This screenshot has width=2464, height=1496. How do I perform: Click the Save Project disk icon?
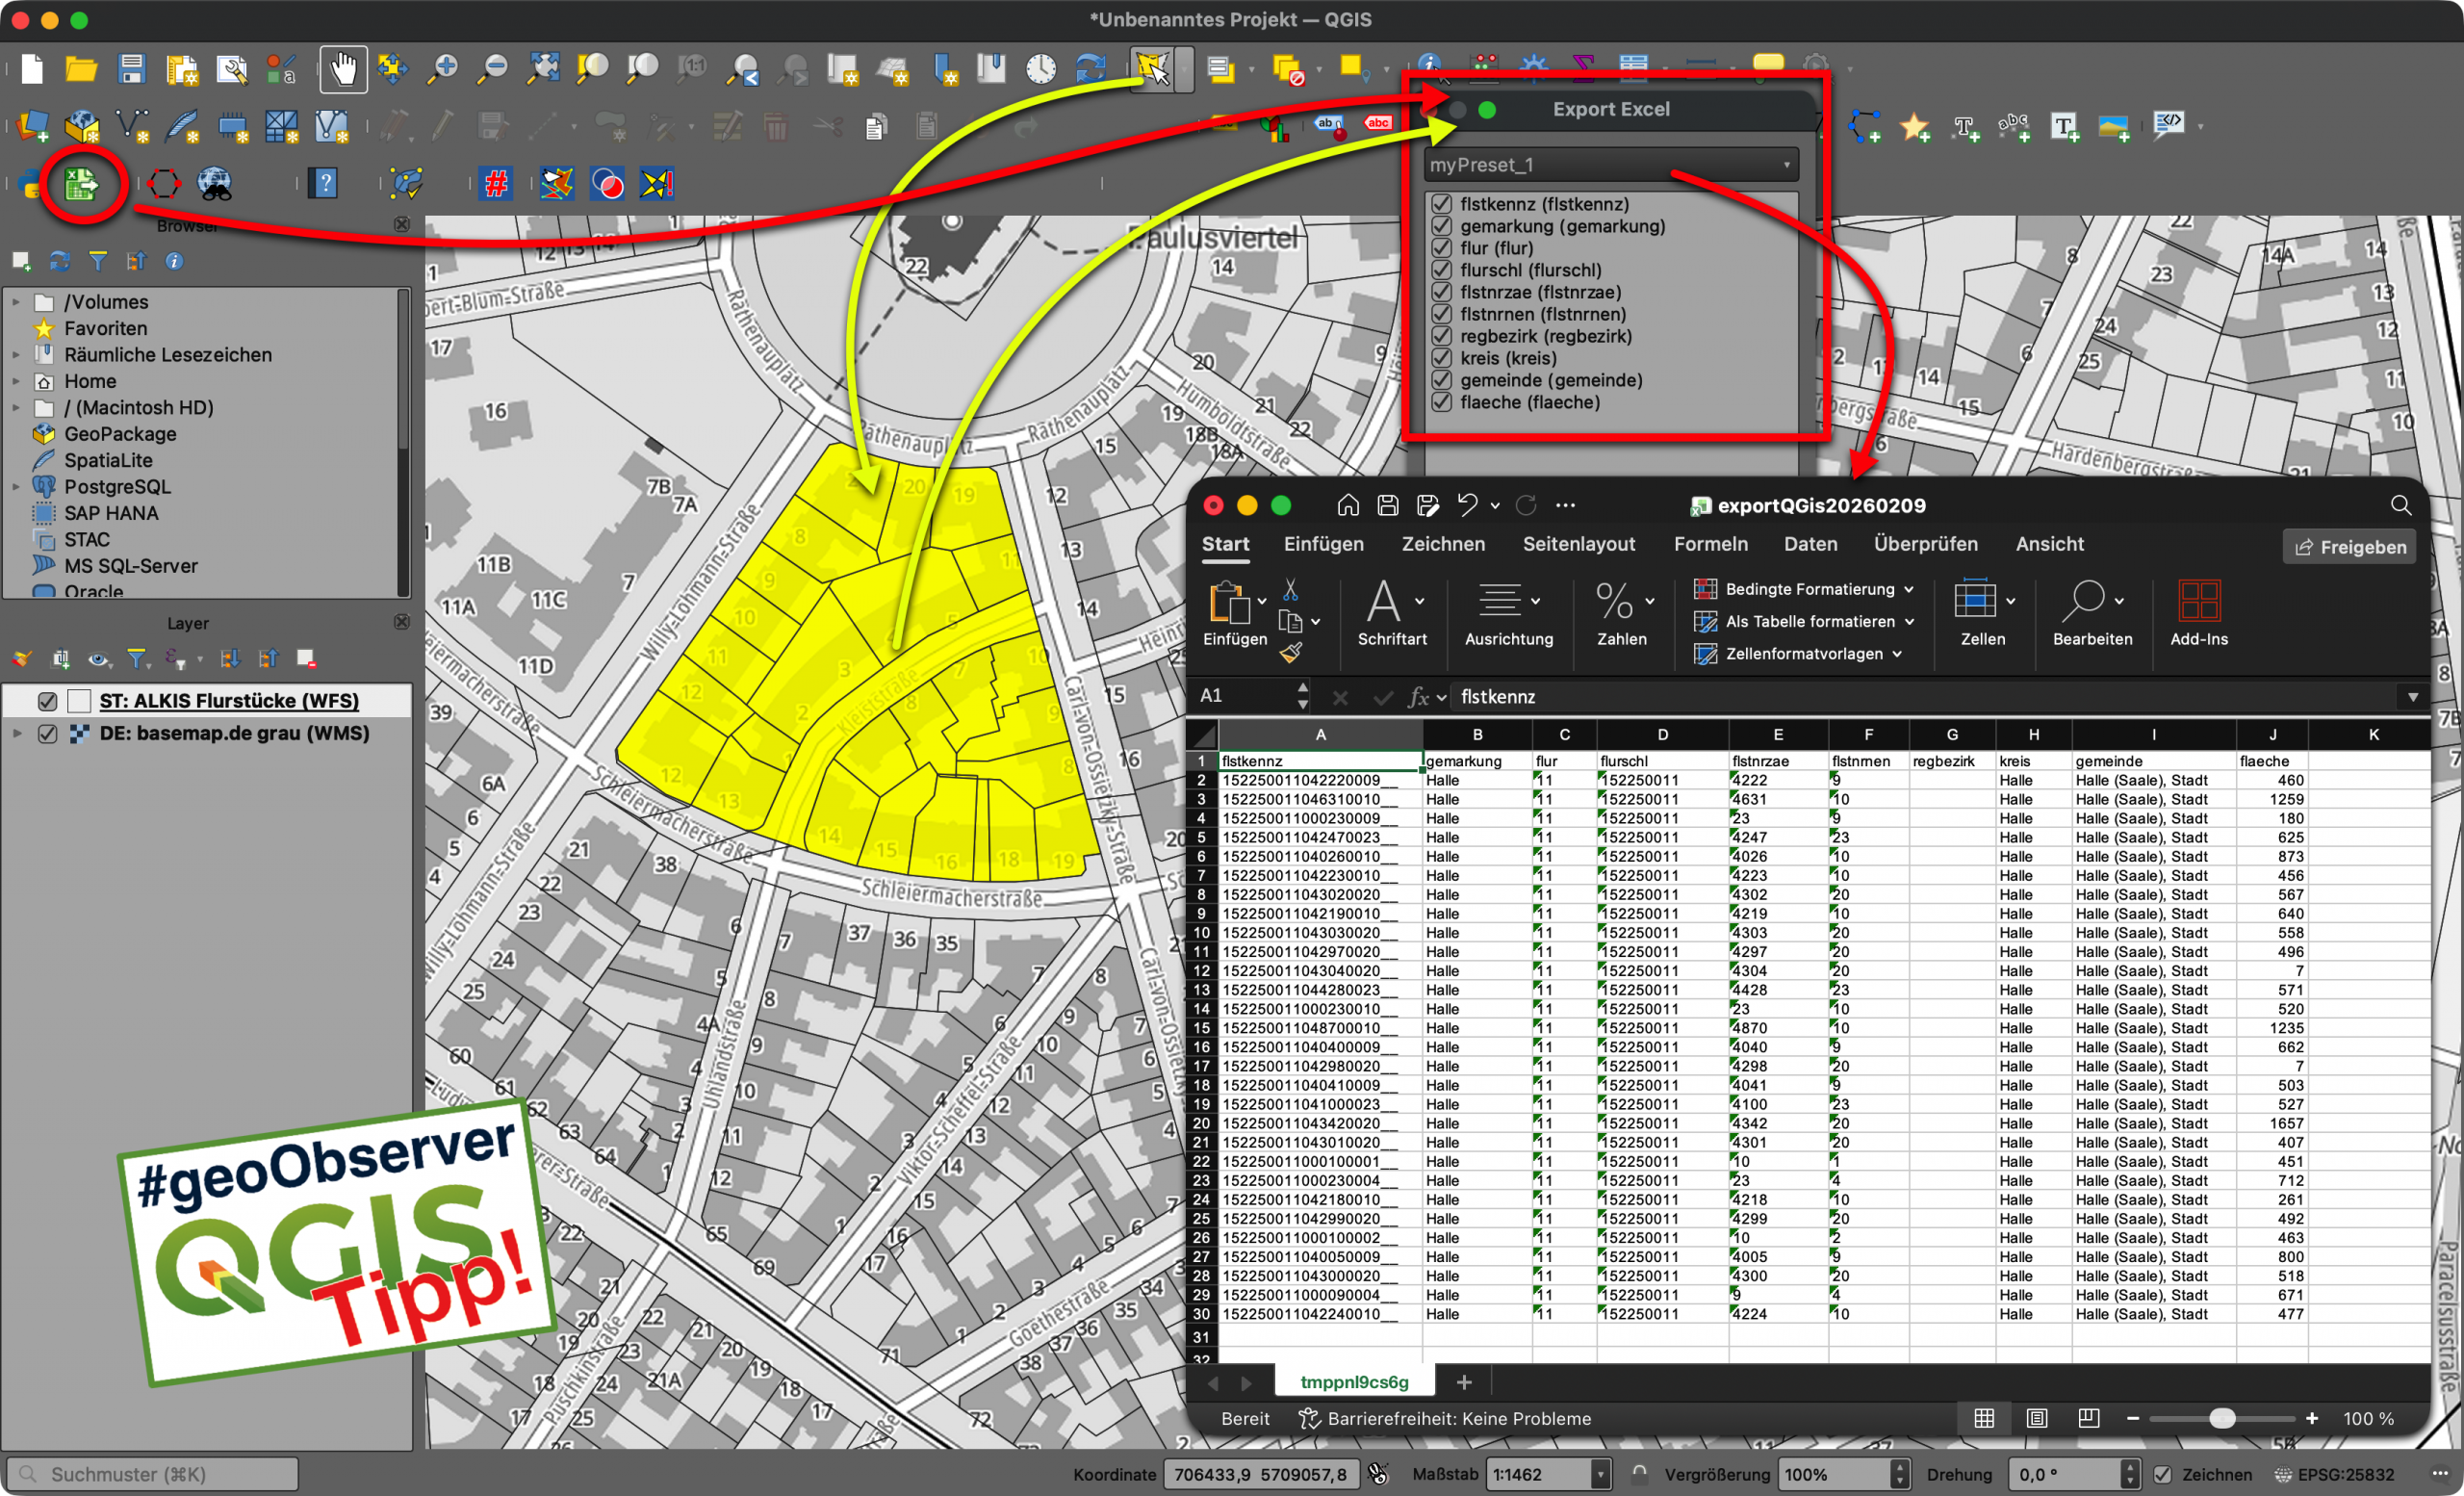132,69
